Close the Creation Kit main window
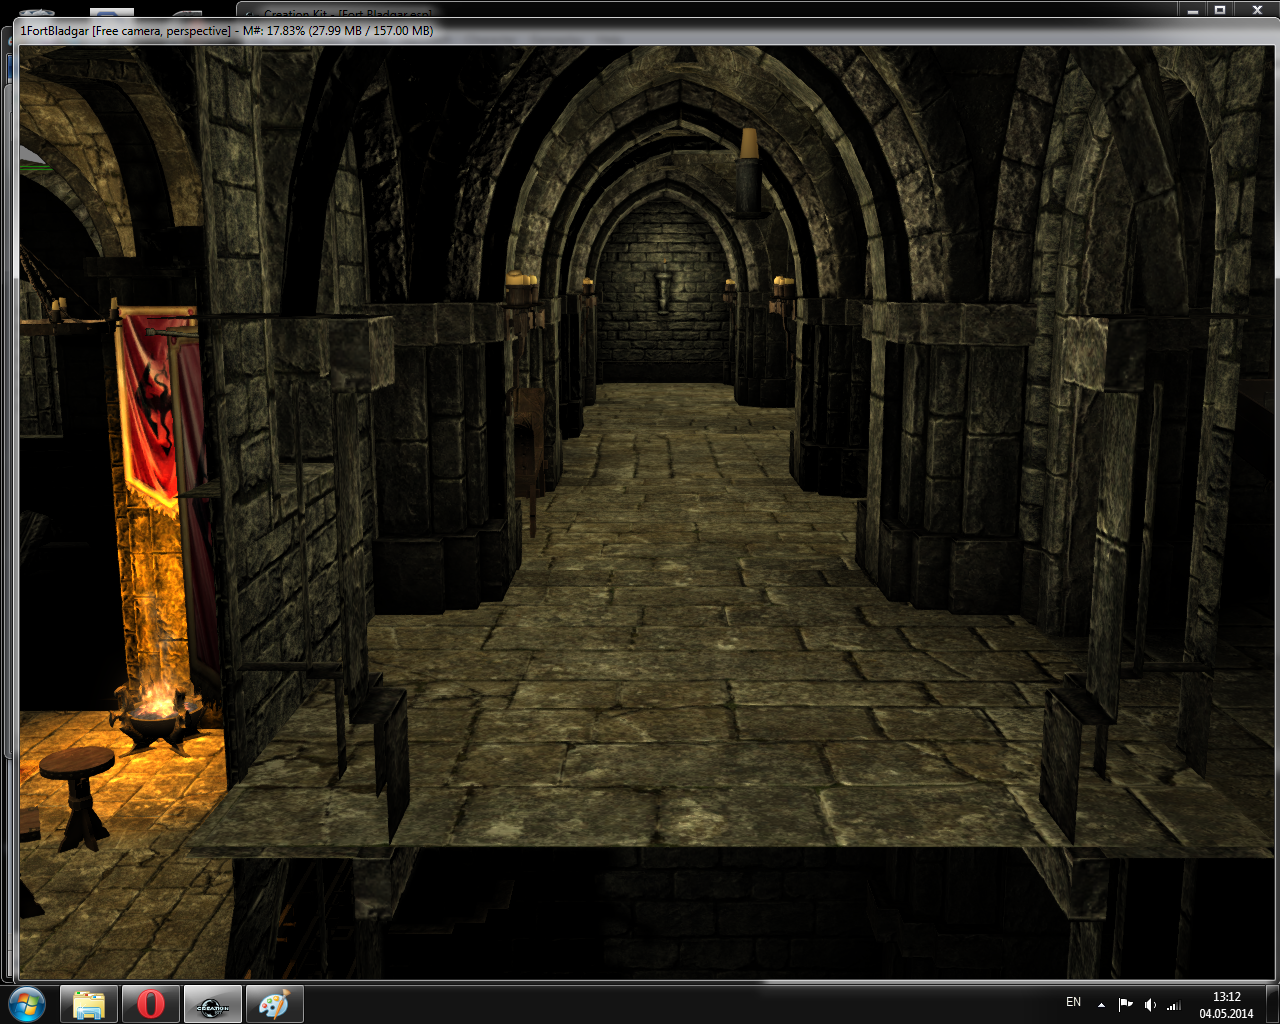 1256,9
